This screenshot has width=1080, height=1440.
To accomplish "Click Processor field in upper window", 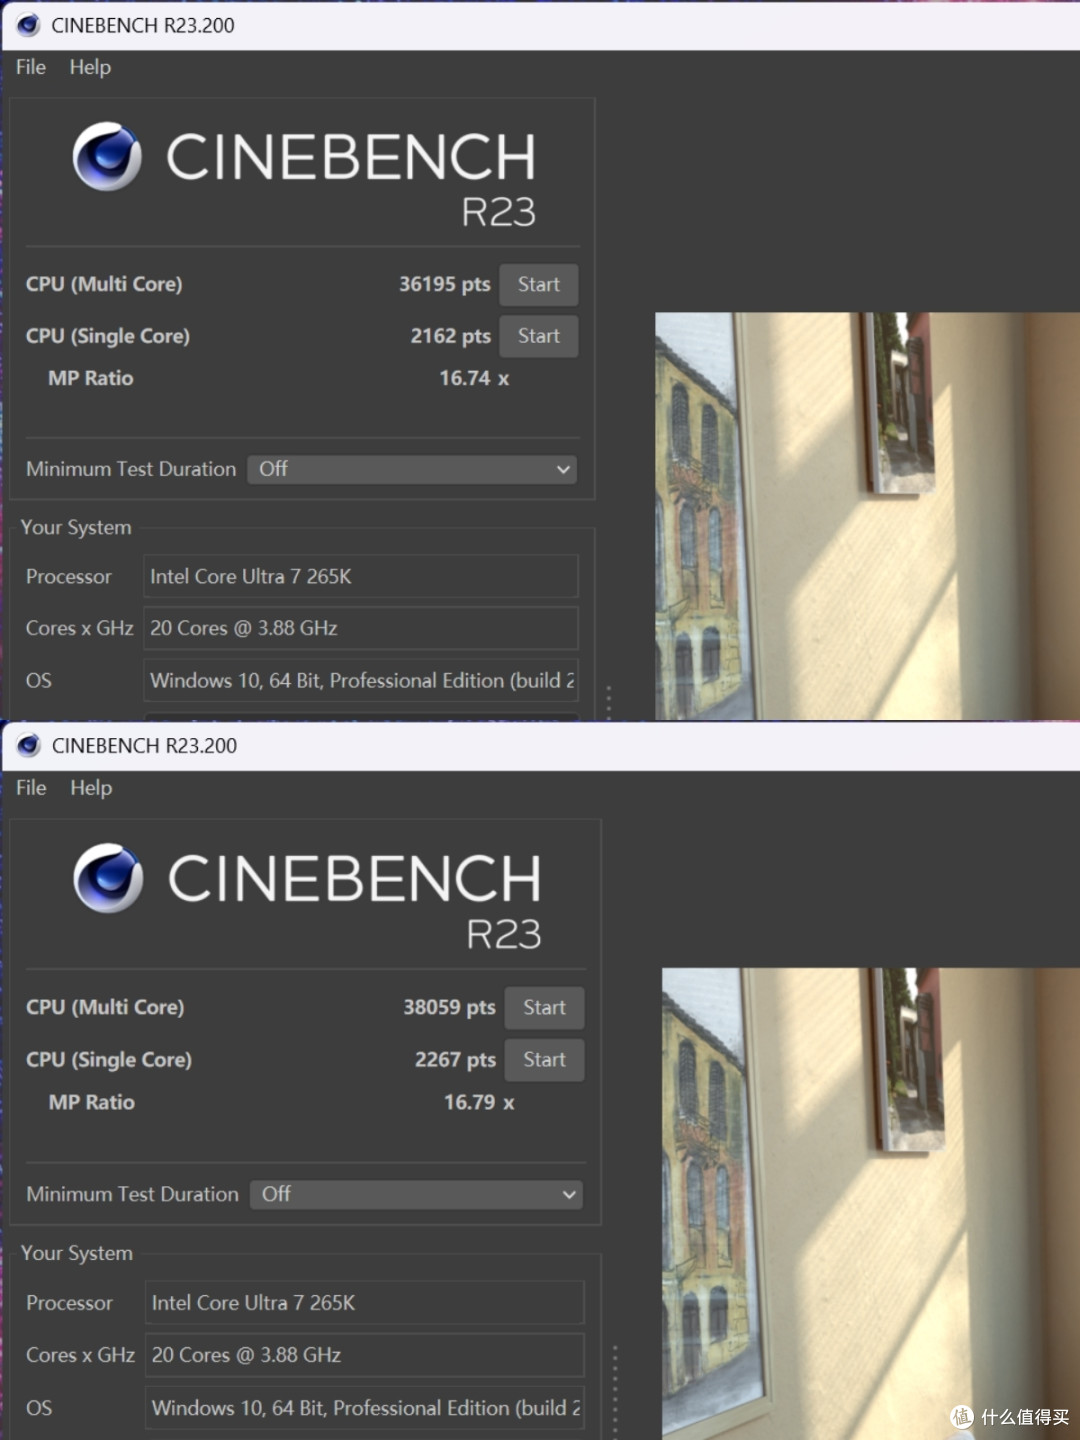I will tap(361, 577).
